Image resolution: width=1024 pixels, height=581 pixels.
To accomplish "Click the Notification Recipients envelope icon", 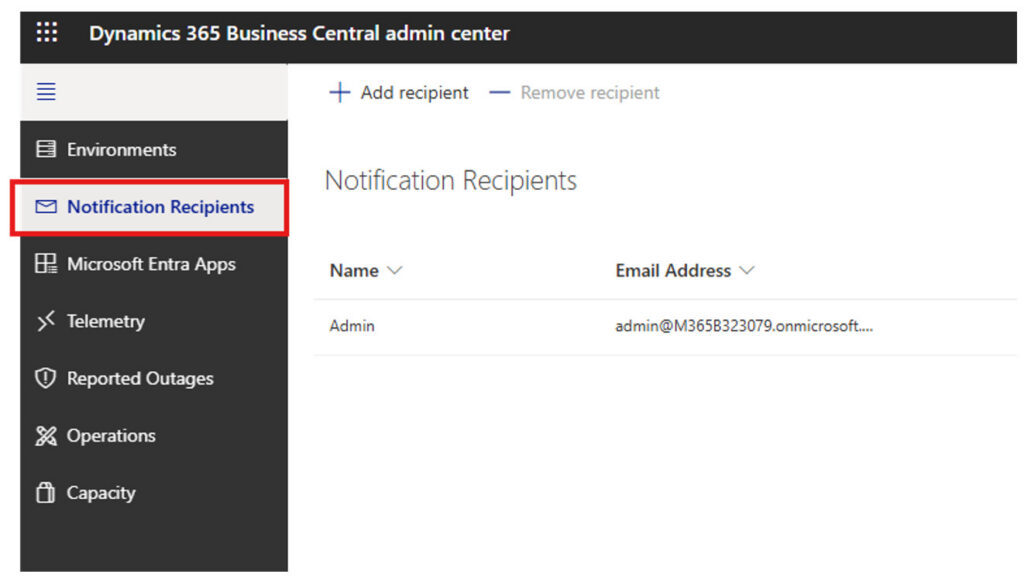I will pyautogui.click(x=46, y=206).
